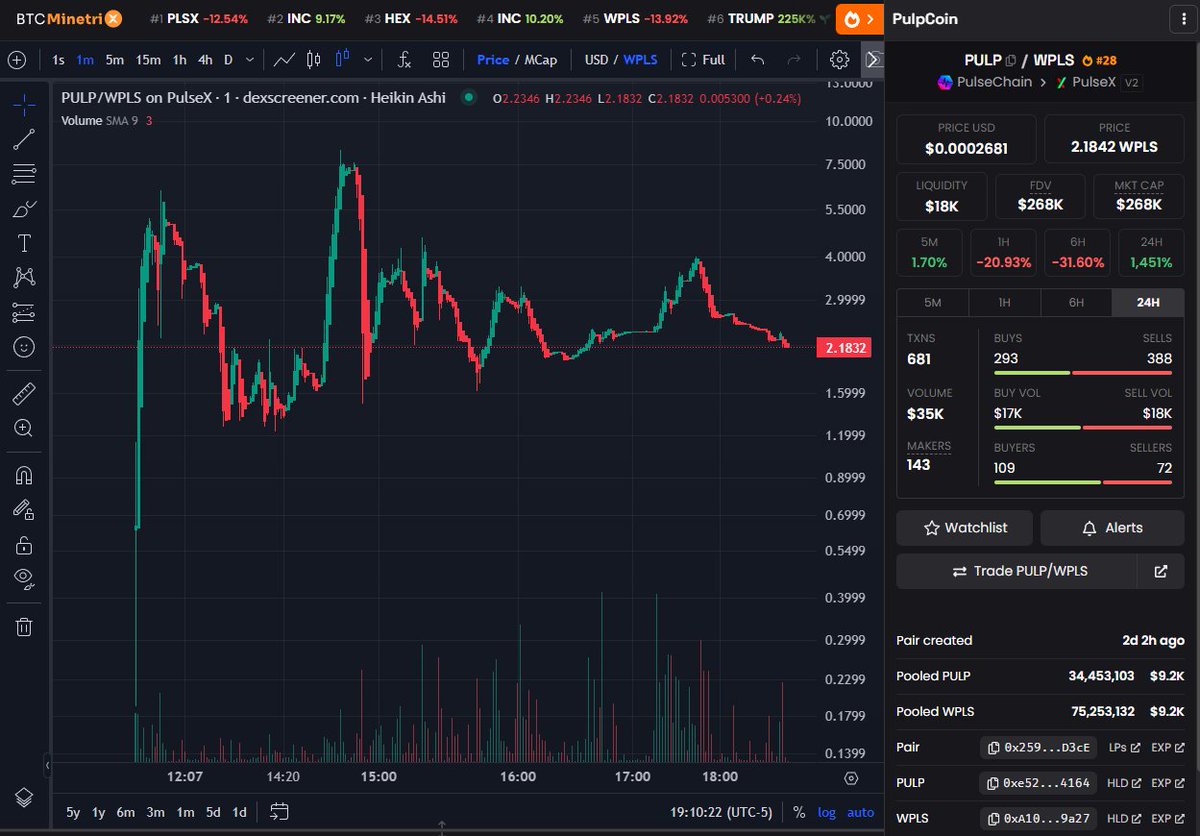This screenshot has height=836, width=1200.
Task: Set chart interval to 1s
Action: tap(58, 60)
